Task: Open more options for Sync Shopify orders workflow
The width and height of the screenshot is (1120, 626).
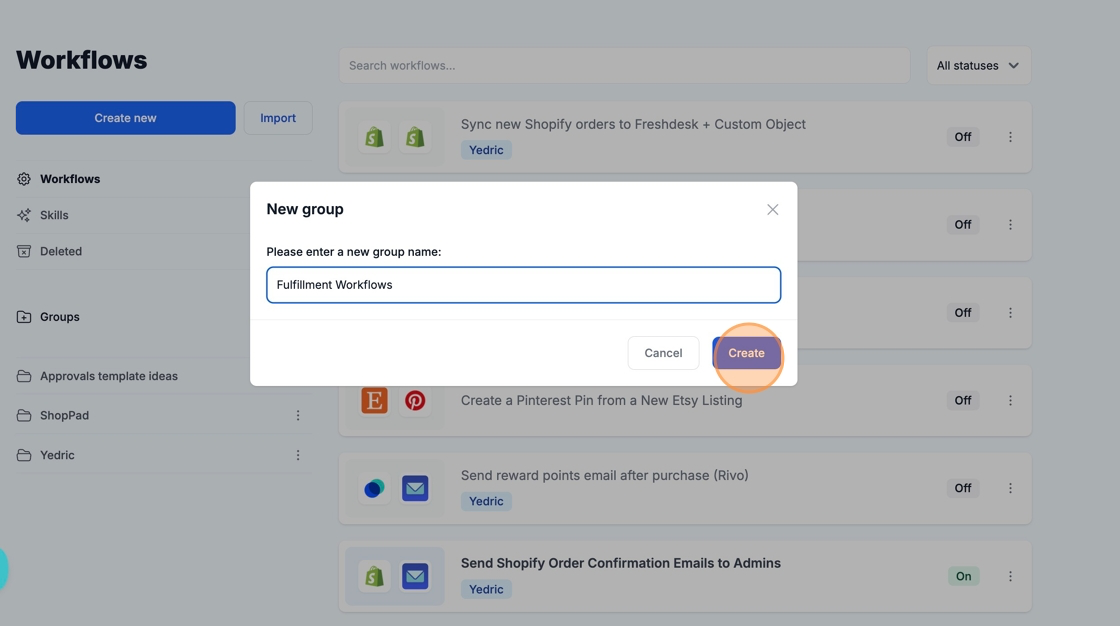Action: pos(1010,137)
